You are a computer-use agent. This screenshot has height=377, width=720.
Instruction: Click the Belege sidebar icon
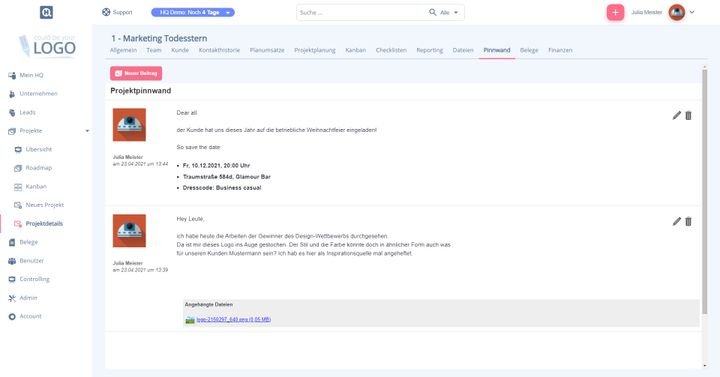click(x=12, y=242)
